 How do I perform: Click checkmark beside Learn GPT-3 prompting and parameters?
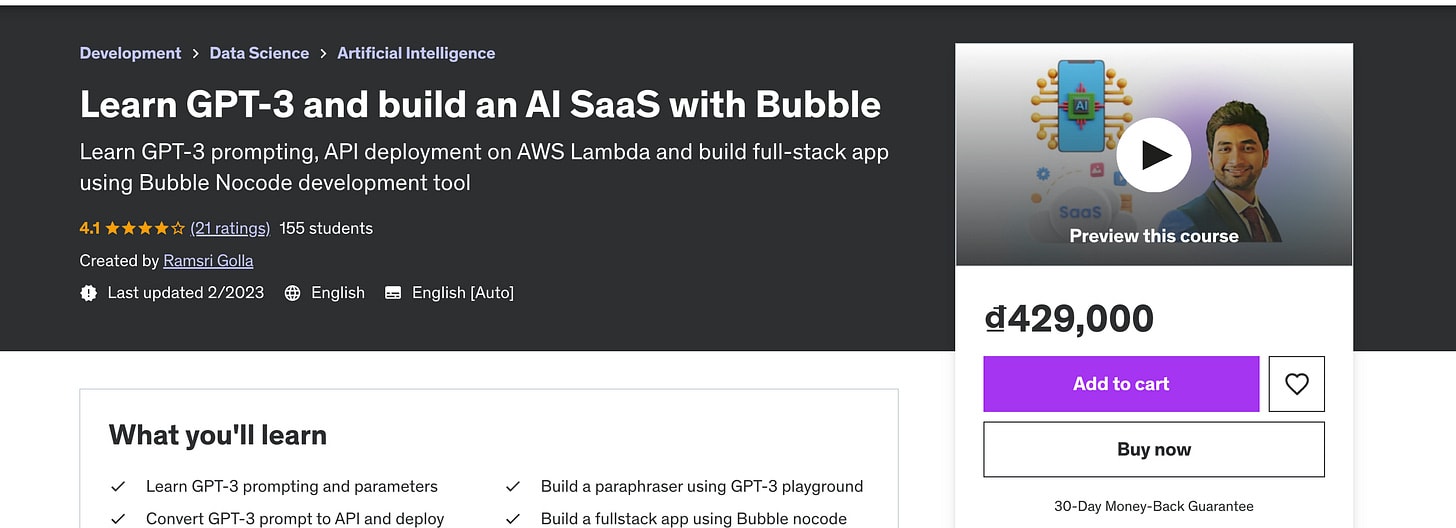tap(118, 487)
